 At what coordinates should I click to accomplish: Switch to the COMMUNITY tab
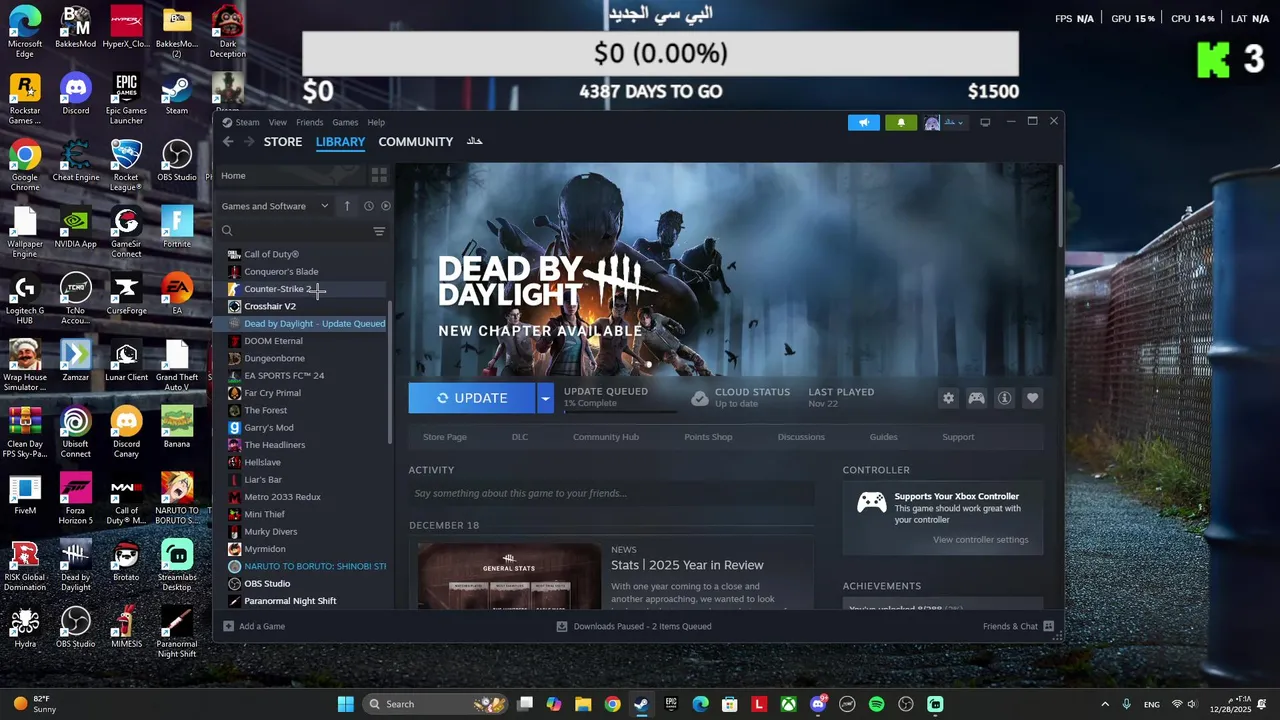coord(416,142)
